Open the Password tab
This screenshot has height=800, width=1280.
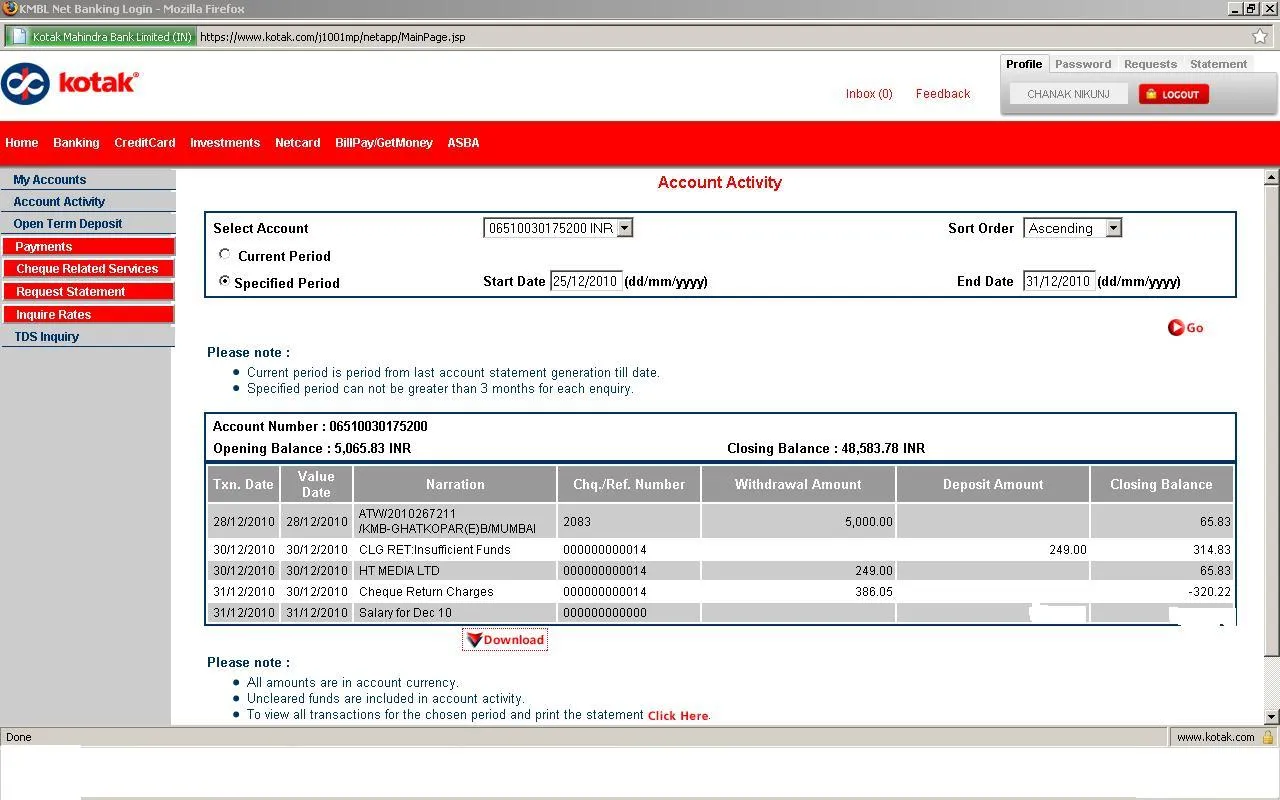point(1083,64)
